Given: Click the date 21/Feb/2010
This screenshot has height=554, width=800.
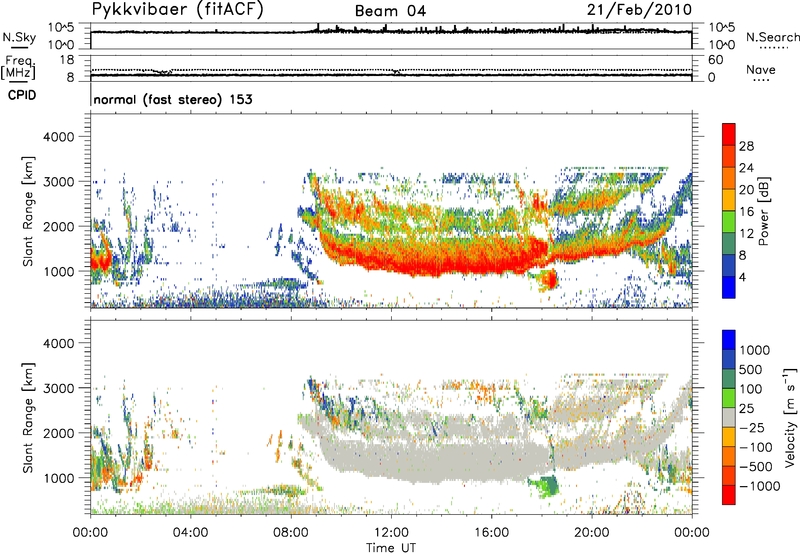Looking at the screenshot, I should (639, 10).
